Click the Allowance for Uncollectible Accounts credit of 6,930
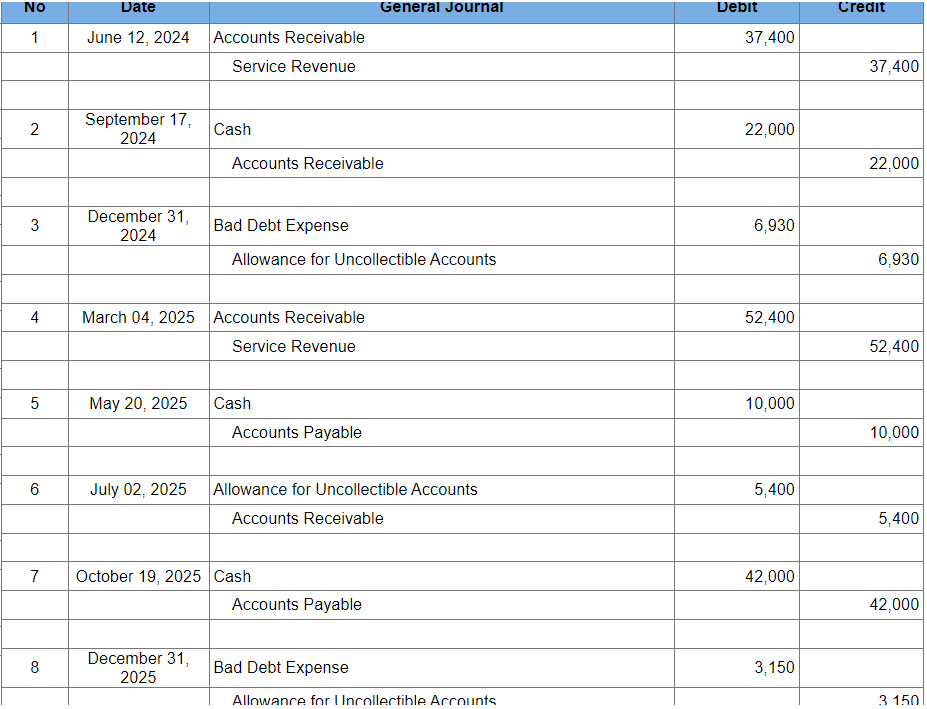The height and width of the screenshot is (709, 927). [x=897, y=259]
